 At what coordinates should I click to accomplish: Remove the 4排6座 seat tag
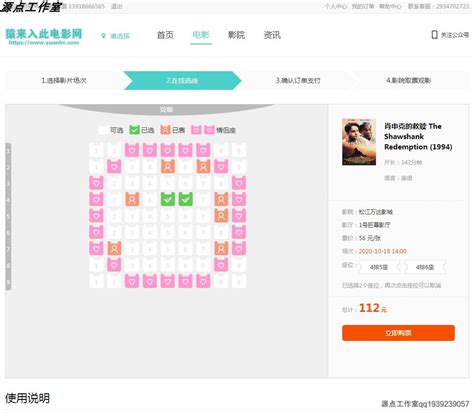pos(425,267)
